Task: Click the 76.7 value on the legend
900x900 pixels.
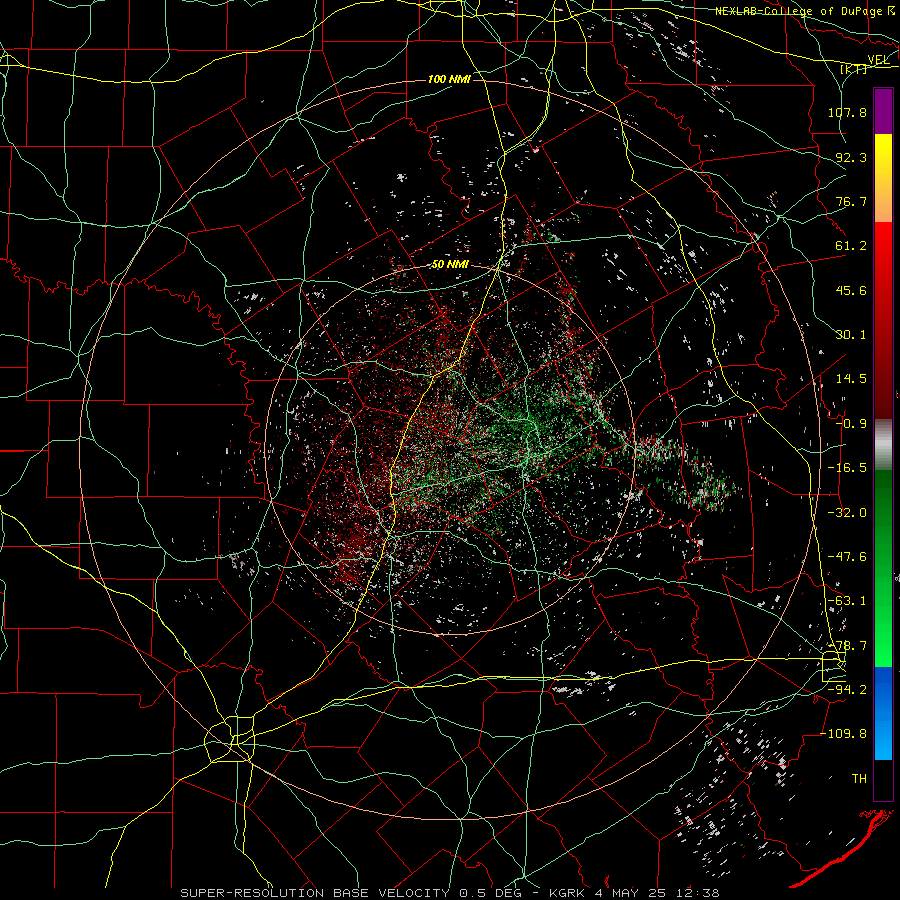Action: [851, 201]
